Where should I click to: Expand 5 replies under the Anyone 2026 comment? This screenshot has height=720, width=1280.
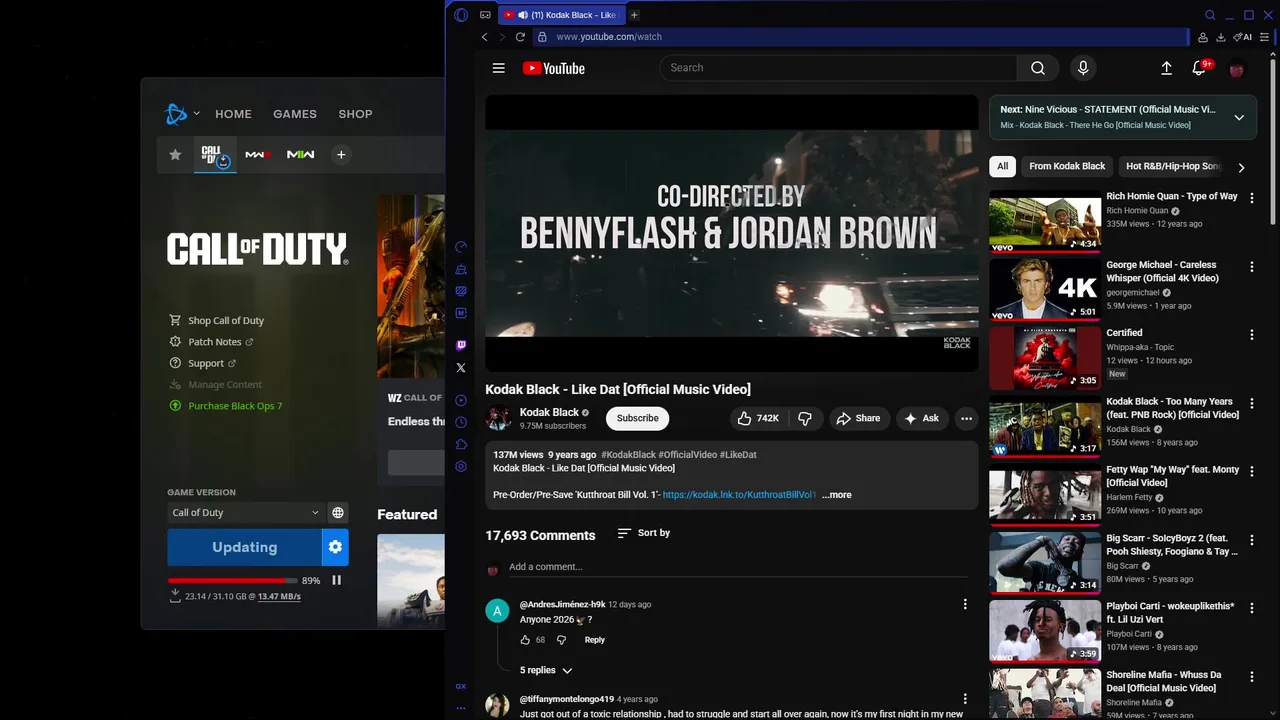click(546, 670)
